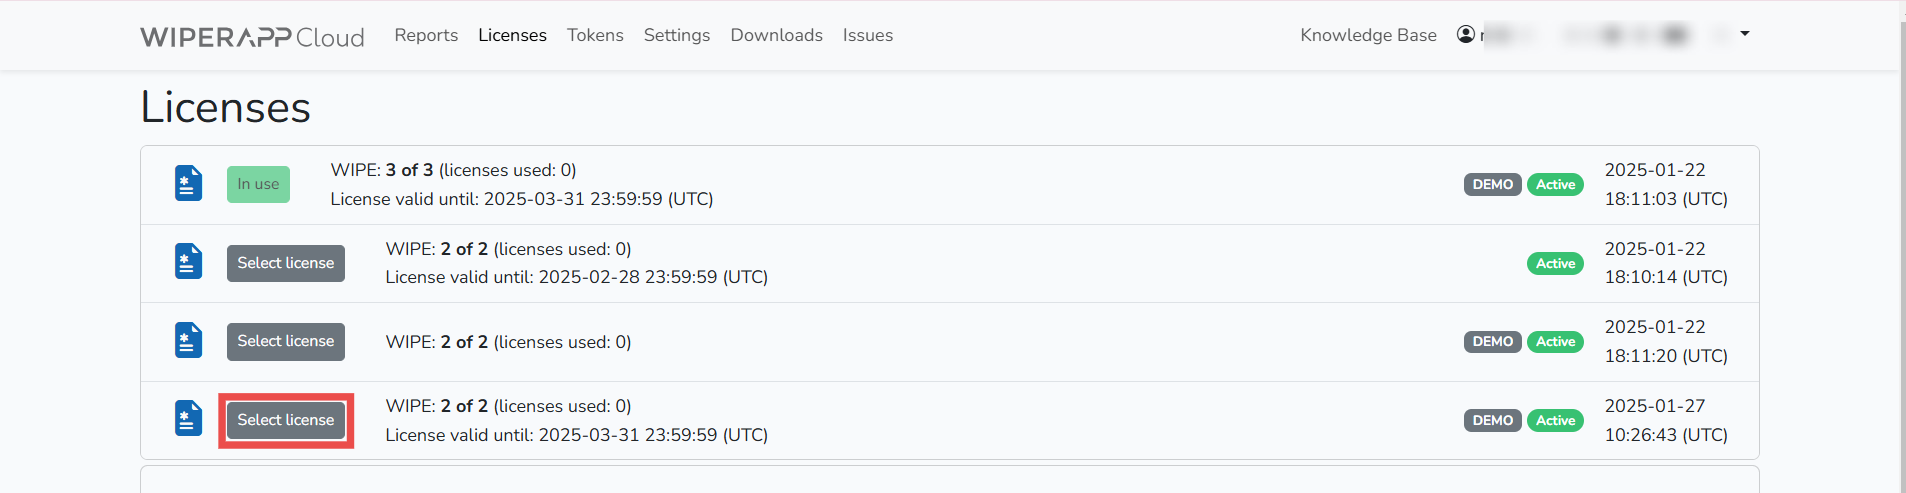Select the license created on 2025-01-27
Viewport: 1906px width, 493px height.
point(286,420)
